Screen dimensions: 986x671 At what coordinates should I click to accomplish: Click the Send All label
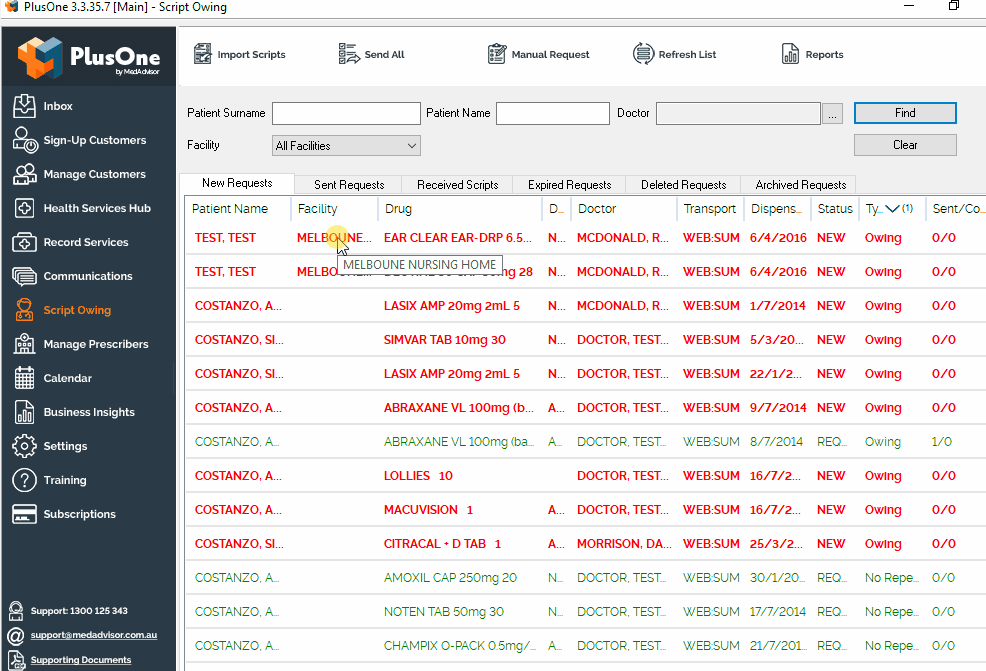click(x=384, y=55)
